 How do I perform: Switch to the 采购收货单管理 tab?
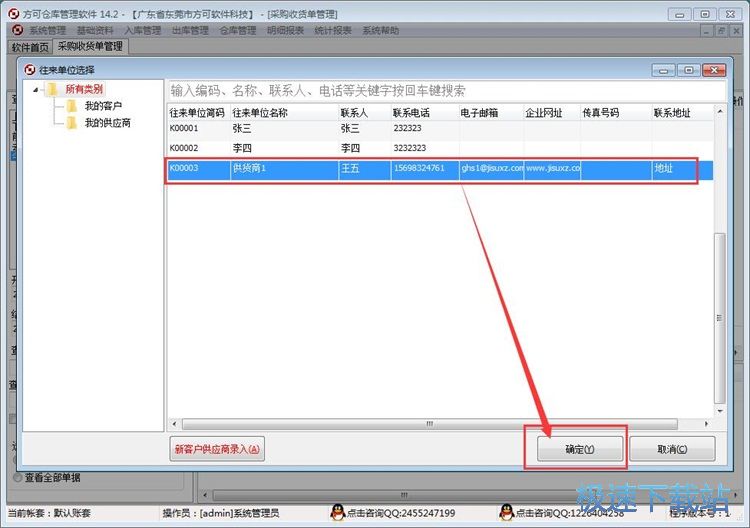click(x=90, y=46)
